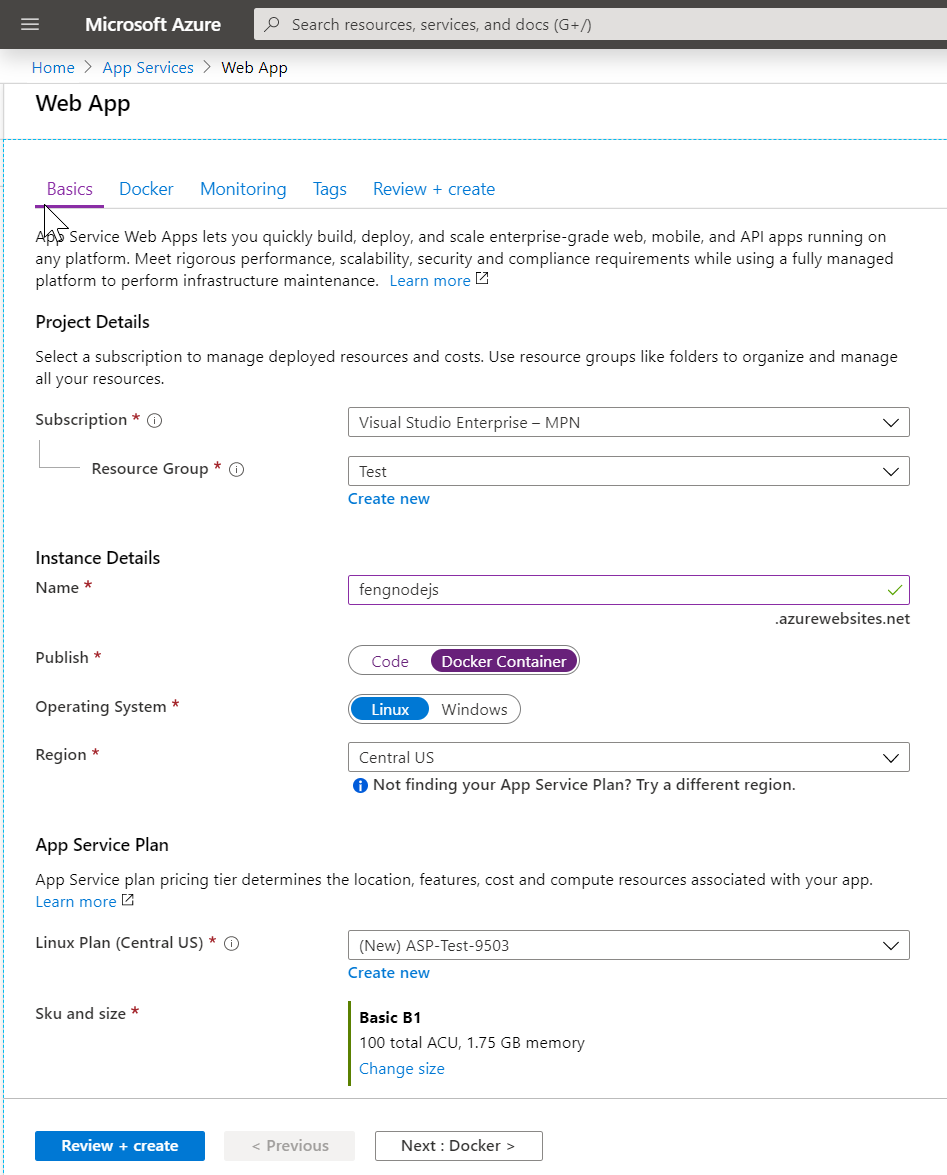Click Change size link

(402, 1069)
